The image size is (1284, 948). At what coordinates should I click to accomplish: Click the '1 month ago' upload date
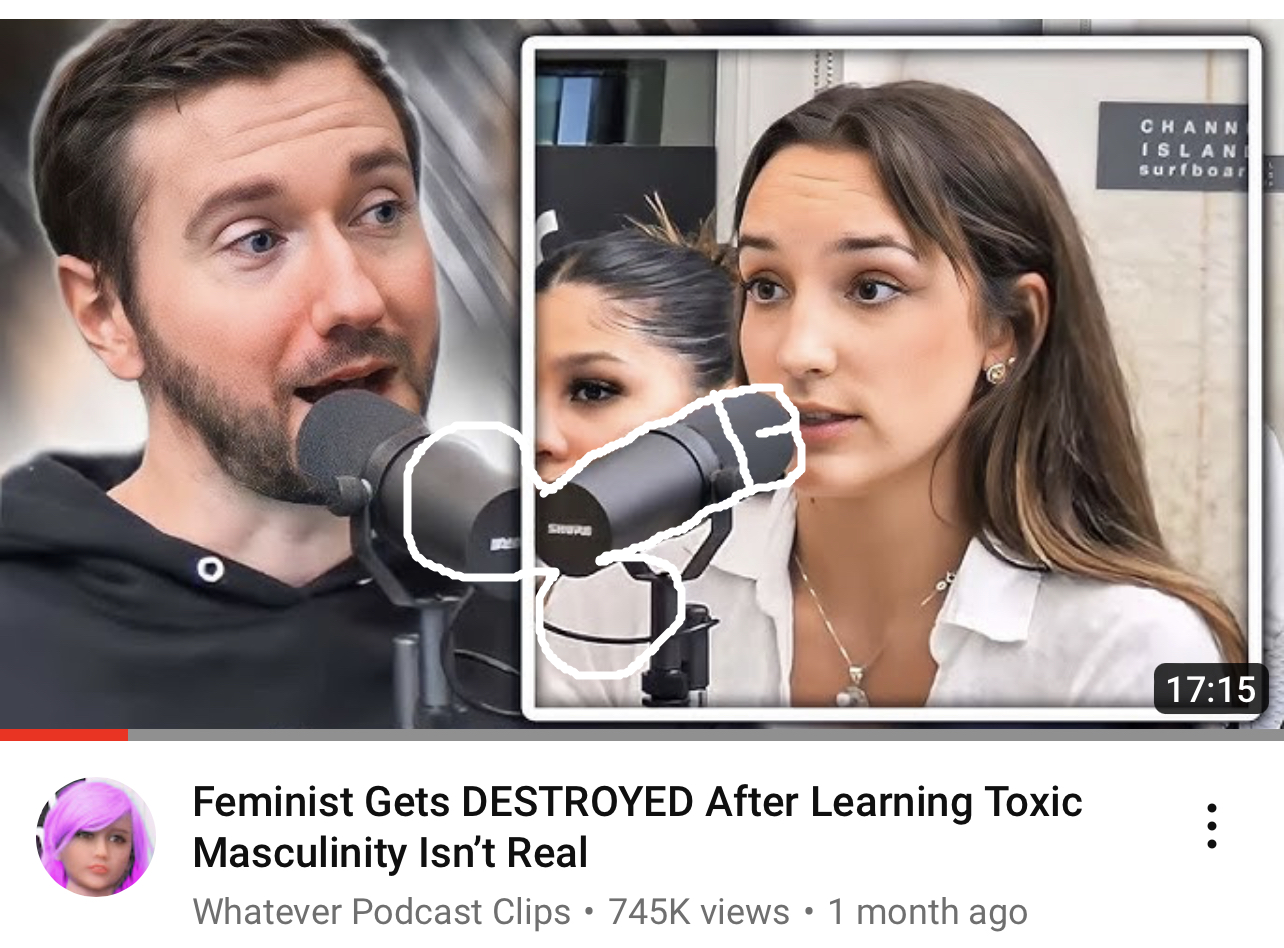coord(927,911)
